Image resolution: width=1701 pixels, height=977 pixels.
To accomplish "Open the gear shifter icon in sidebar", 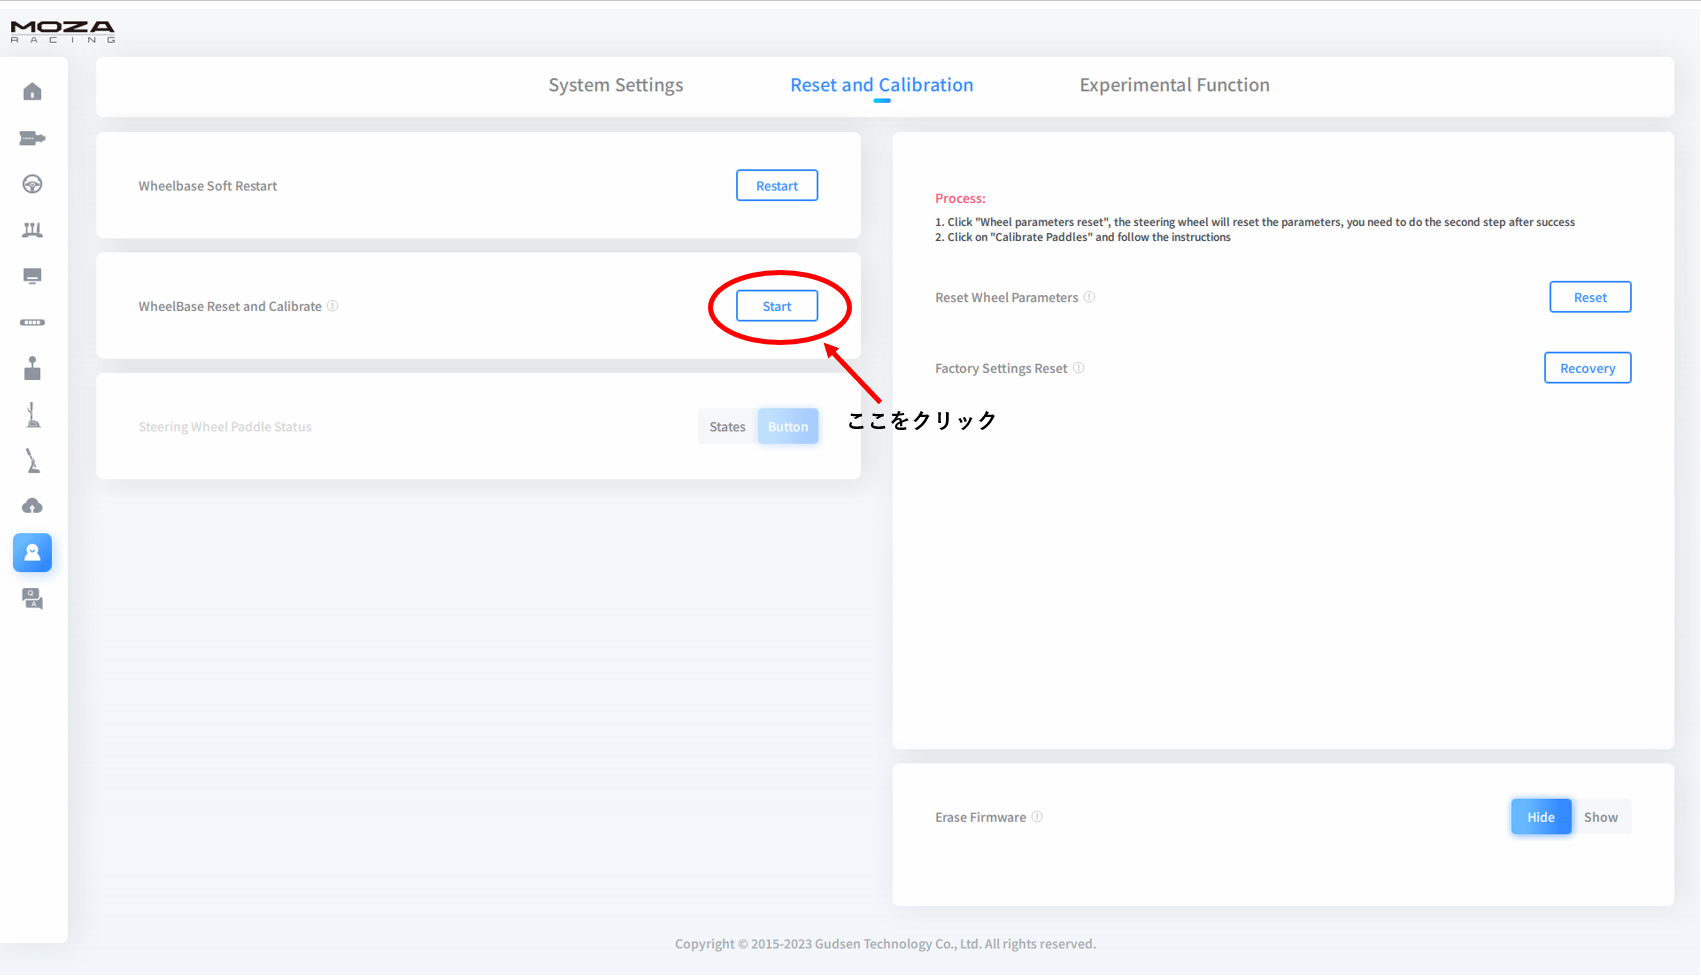I will click(32, 369).
